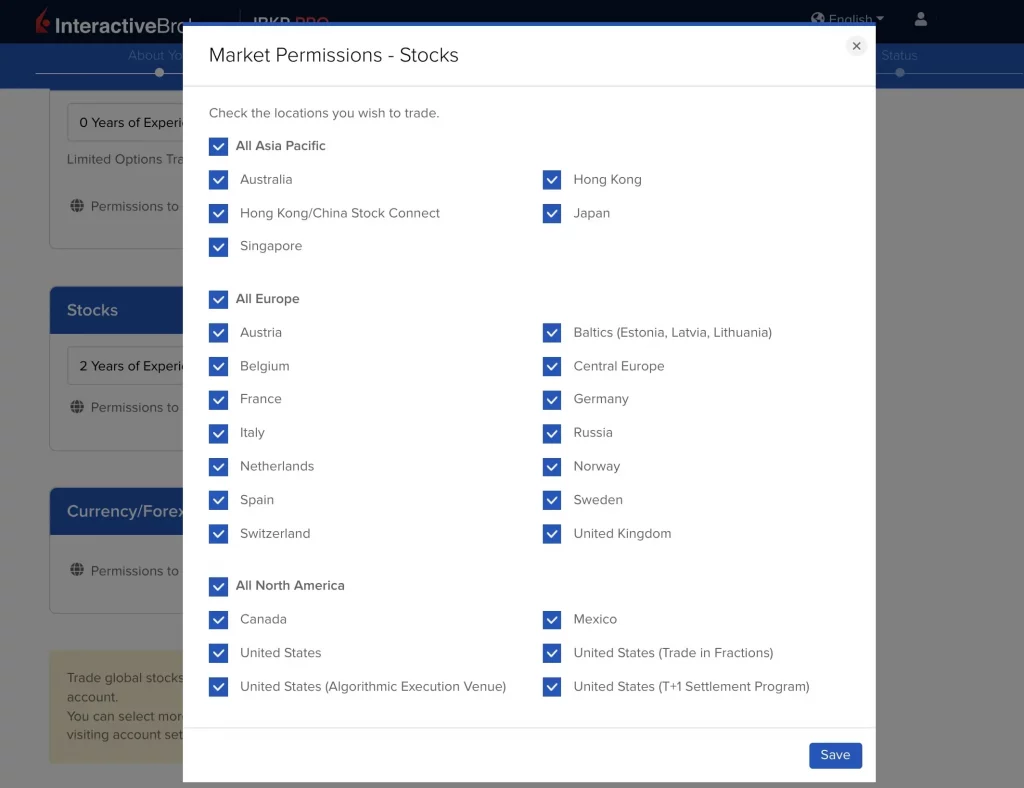Click globe icon in Stocks permissions section

point(77,407)
